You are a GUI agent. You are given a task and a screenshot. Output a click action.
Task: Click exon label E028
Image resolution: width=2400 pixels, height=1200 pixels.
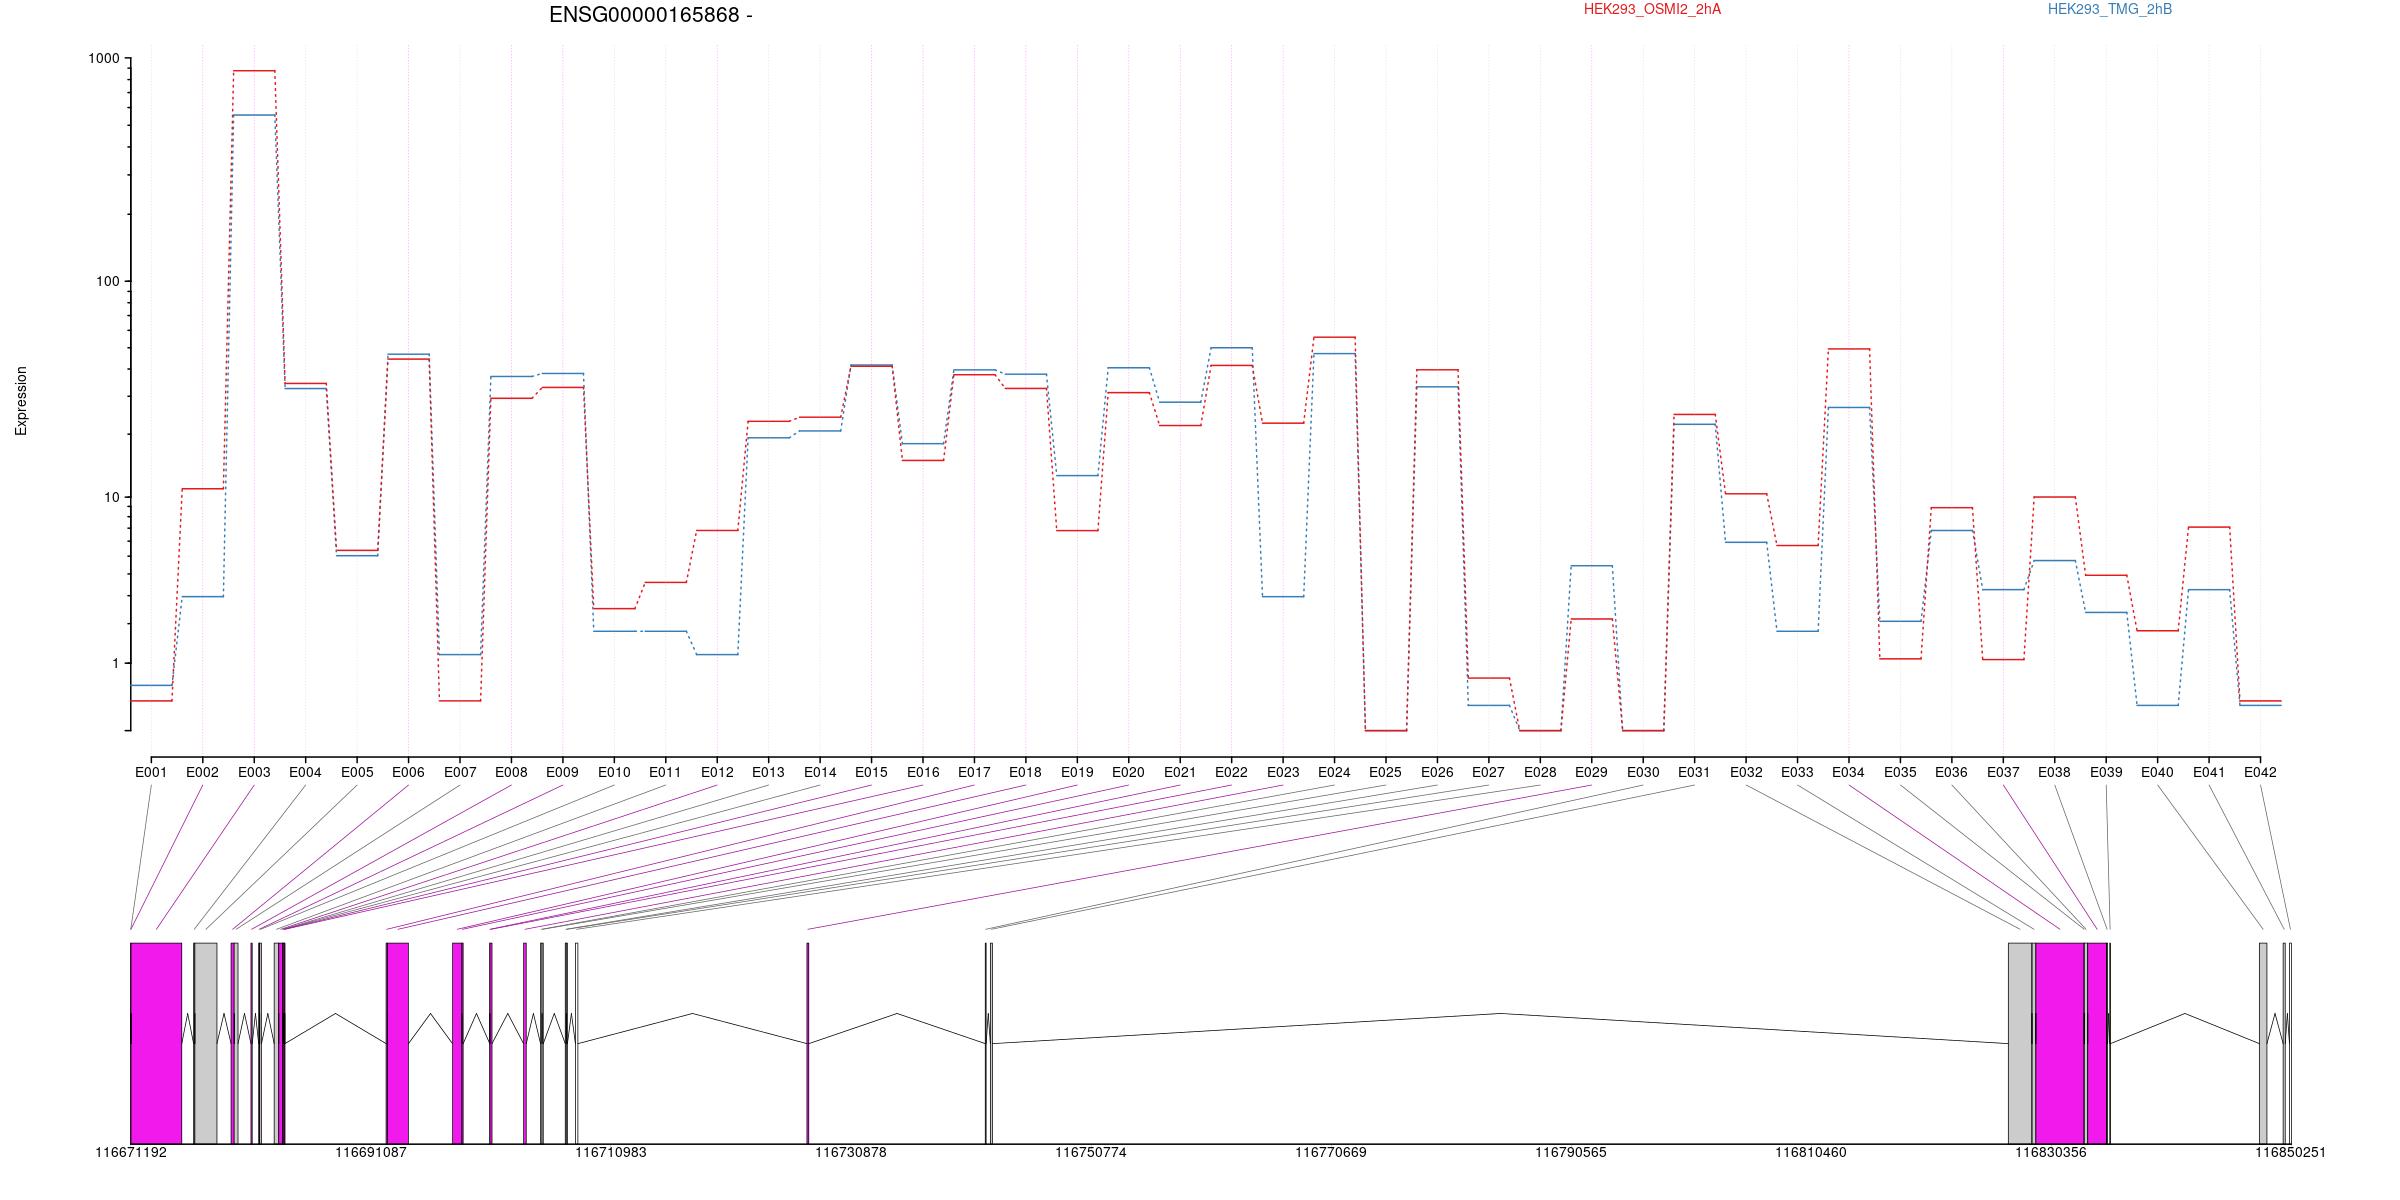[x=1540, y=773]
